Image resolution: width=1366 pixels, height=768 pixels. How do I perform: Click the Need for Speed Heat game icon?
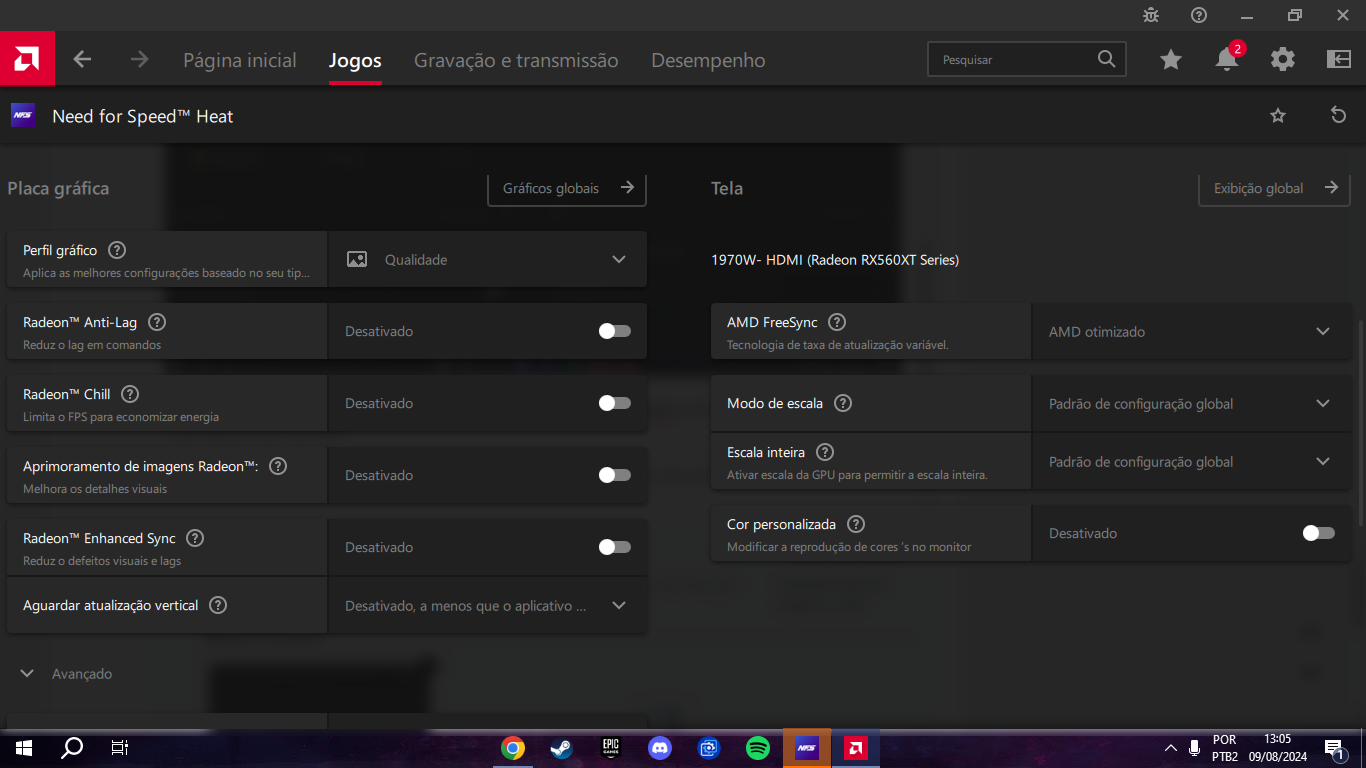(x=23, y=115)
